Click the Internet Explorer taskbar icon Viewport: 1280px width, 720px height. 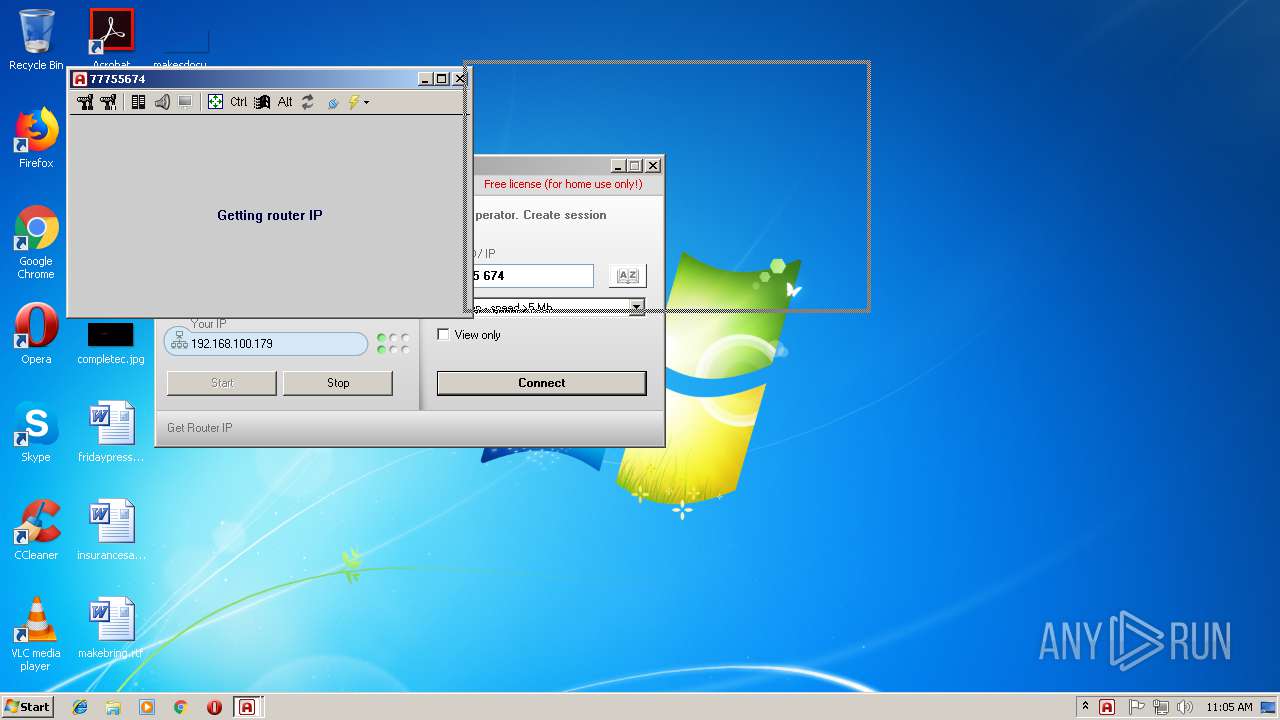80,707
